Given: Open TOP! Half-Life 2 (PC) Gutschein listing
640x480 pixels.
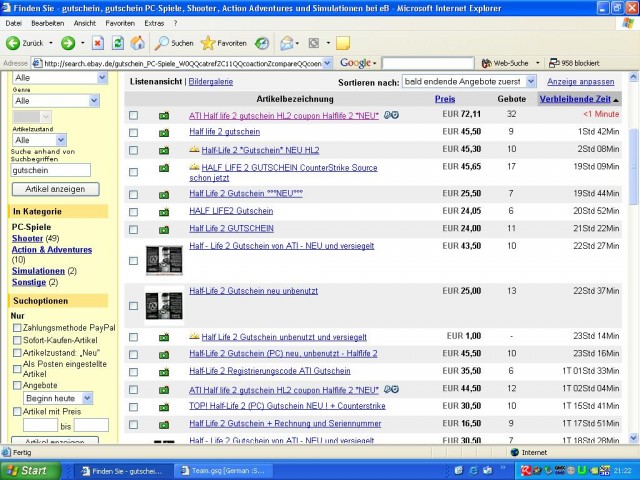Looking at the screenshot, I should click(287, 406).
